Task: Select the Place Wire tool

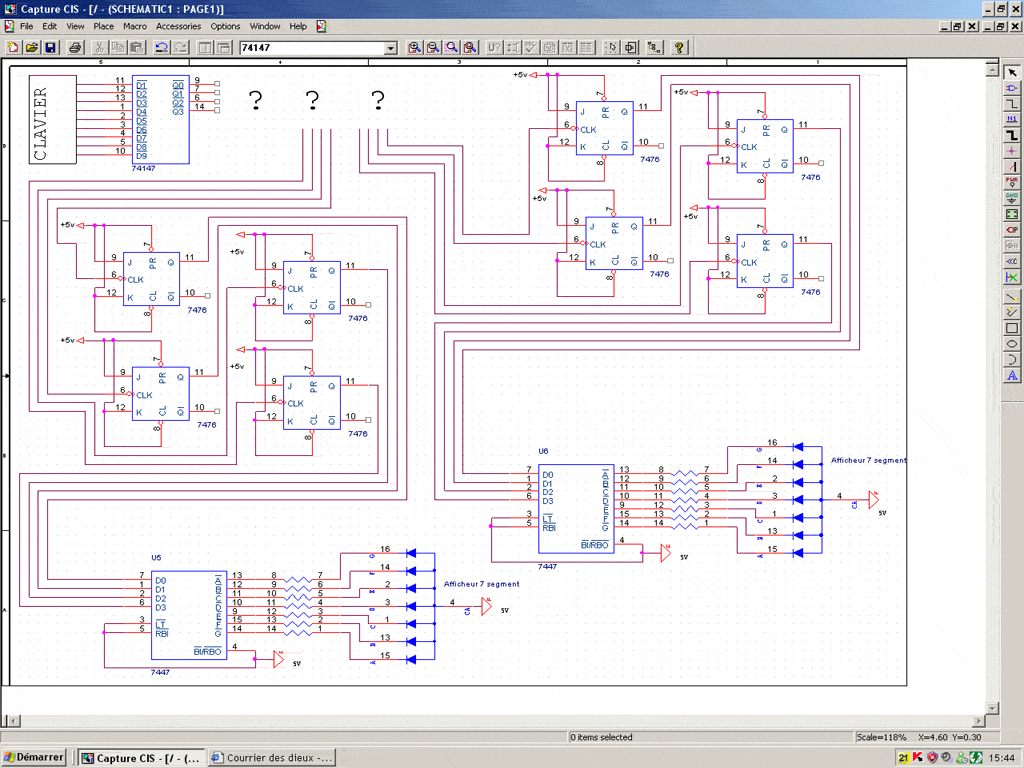Action: [x=1012, y=104]
